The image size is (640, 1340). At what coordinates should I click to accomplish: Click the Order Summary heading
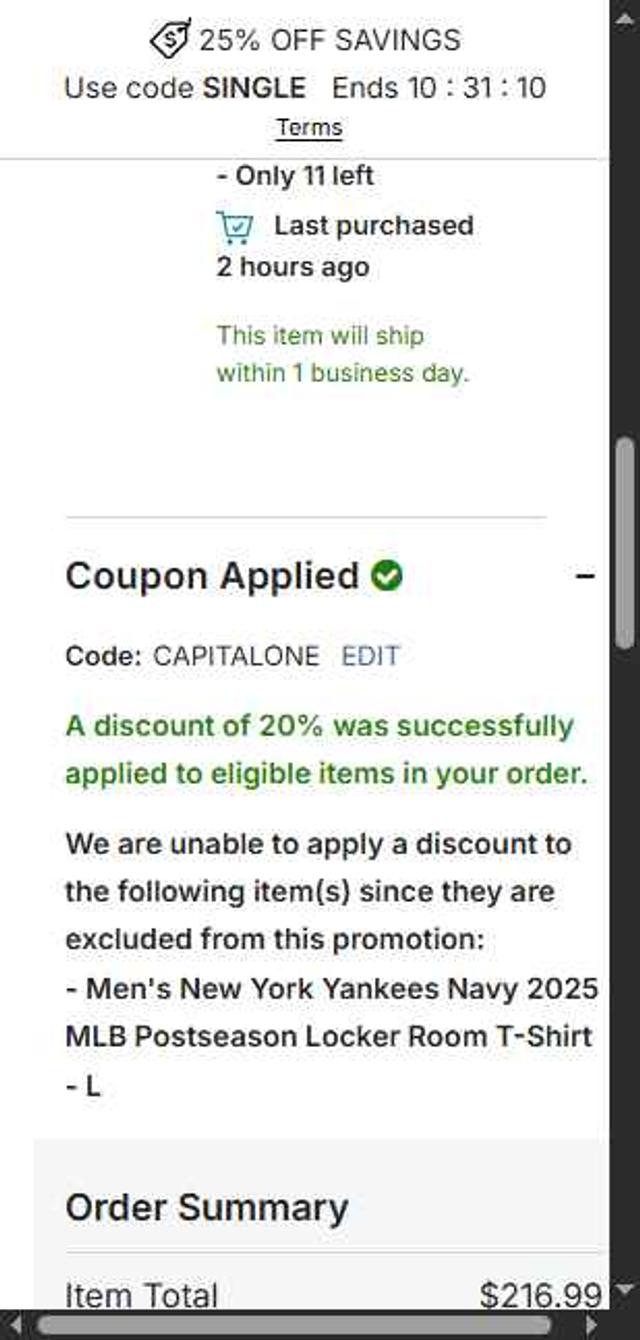pyautogui.click(x=206, y=1207)
